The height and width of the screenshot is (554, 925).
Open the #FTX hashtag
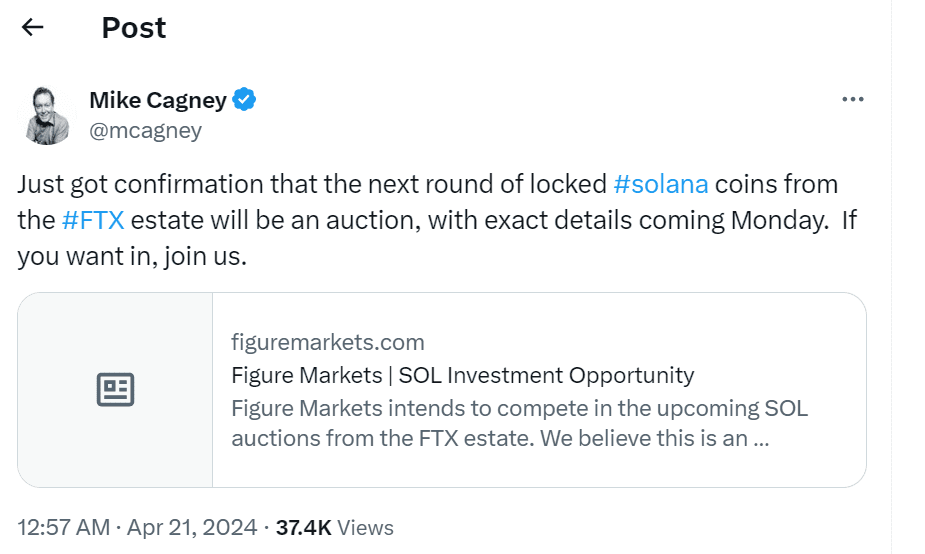(93, 220)
